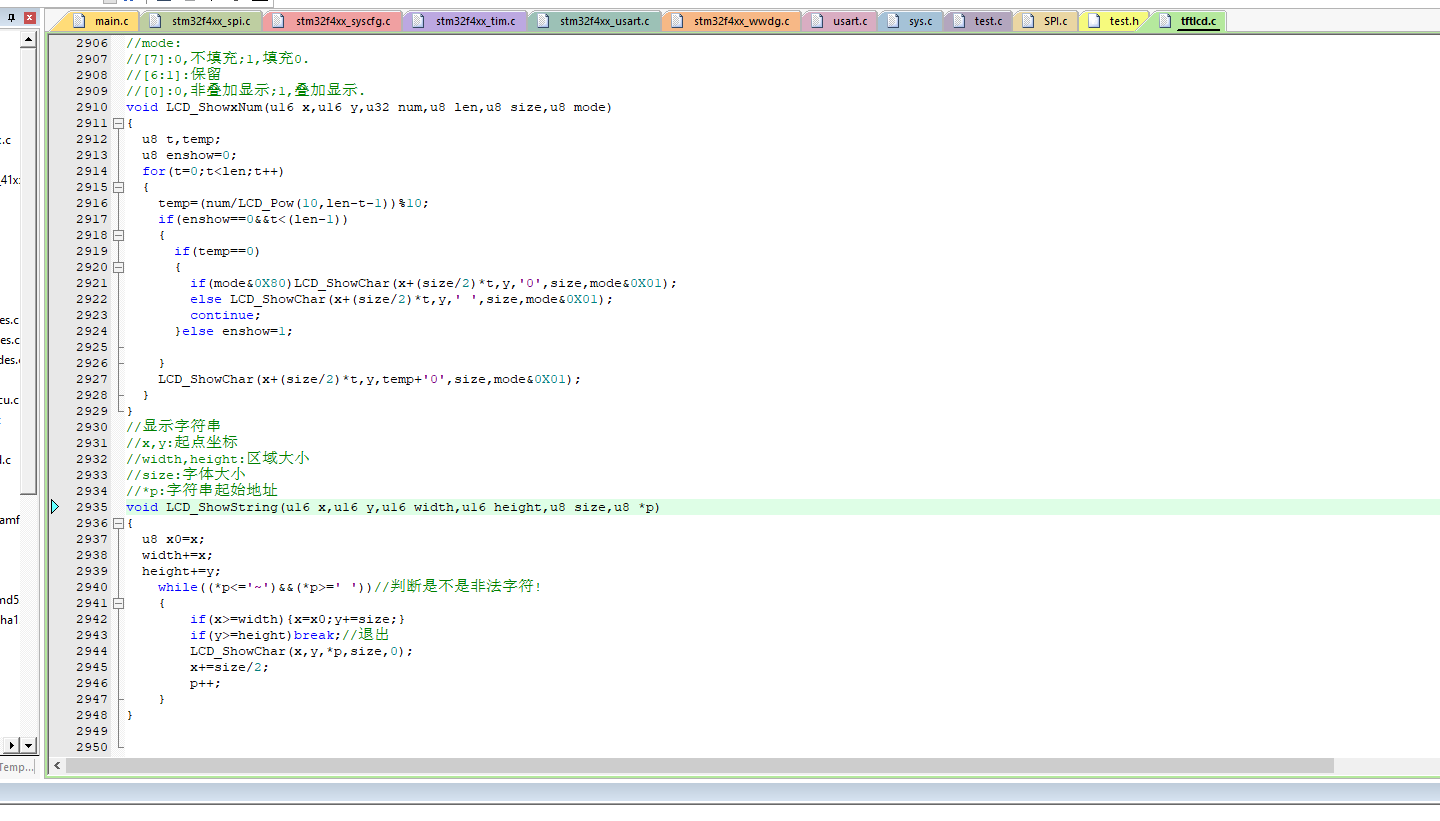Click the "width+=x;" line
Screen dimensions: 1440x821
click(x=177, y=555)
